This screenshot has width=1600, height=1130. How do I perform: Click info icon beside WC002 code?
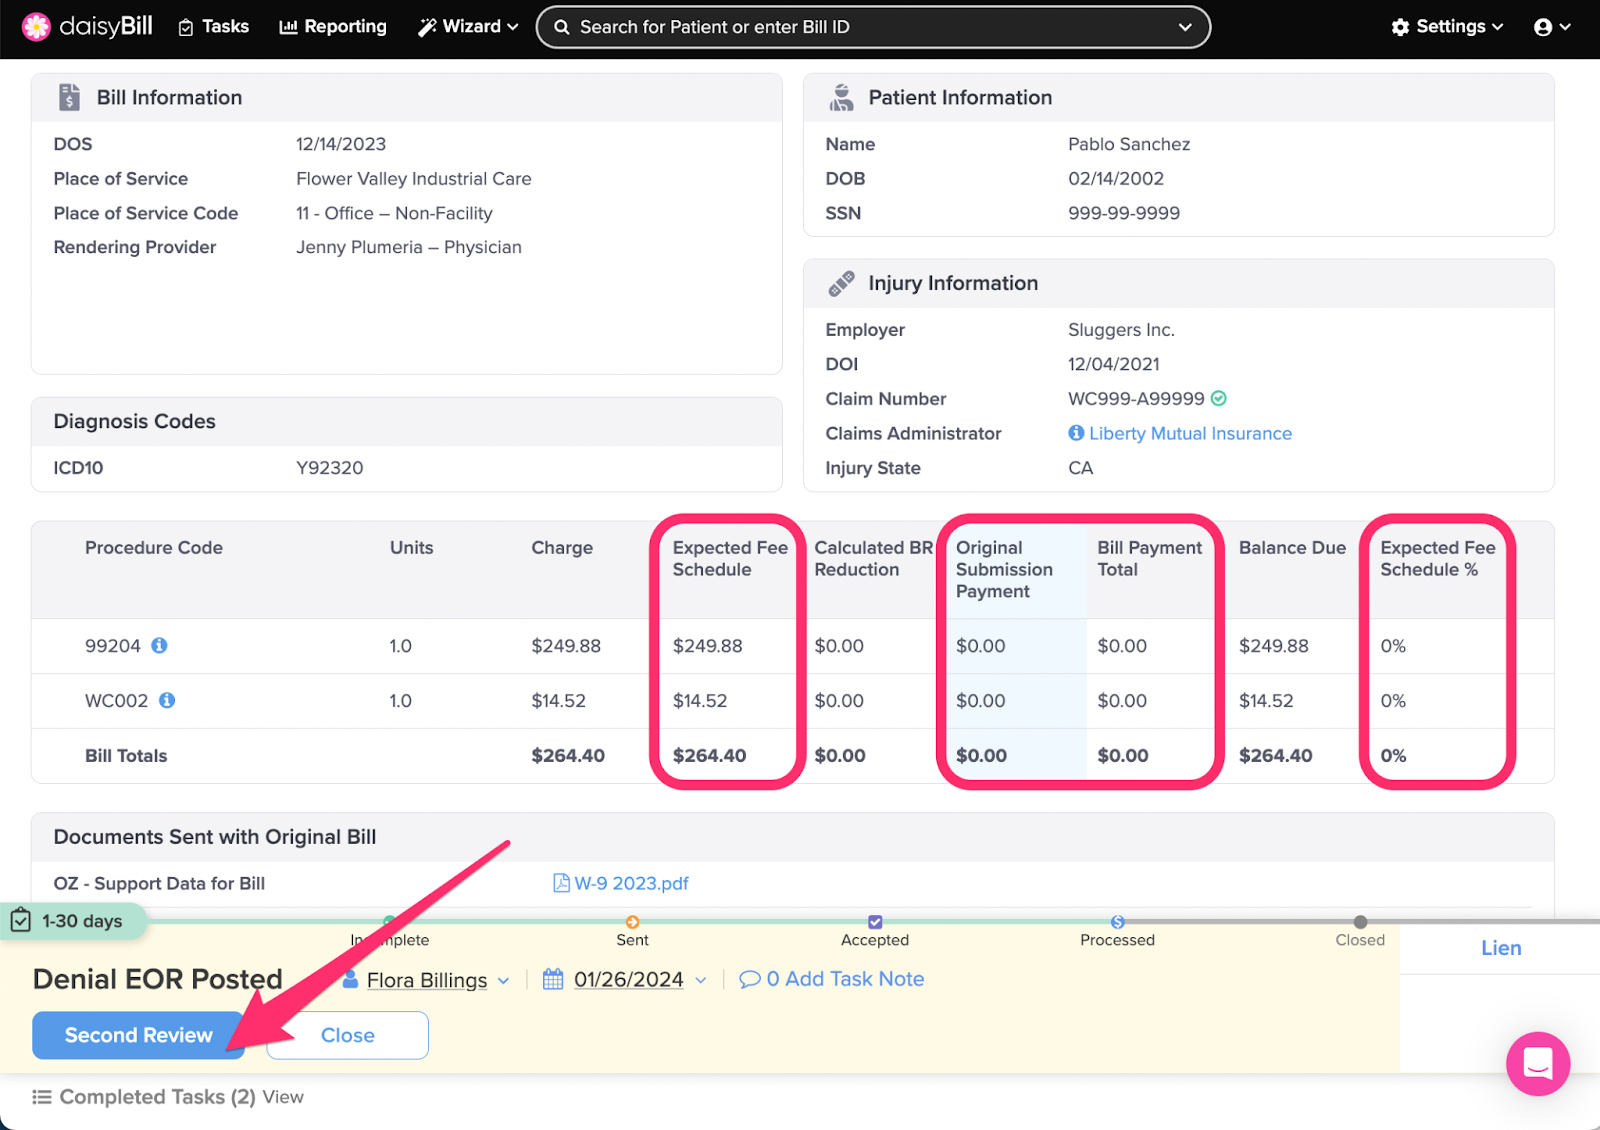(x=167, y=701)
